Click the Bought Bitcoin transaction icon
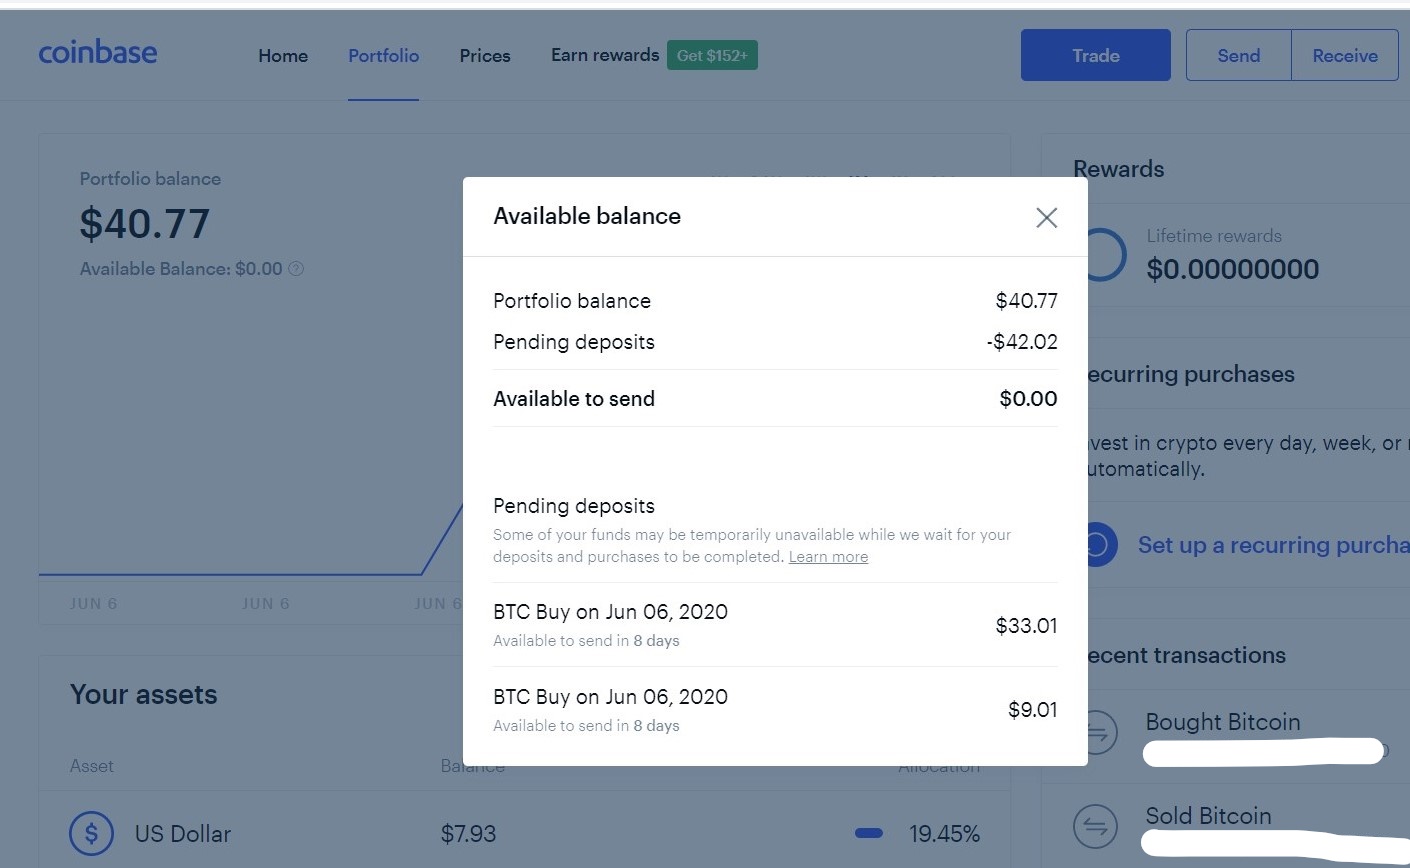Screen dimensions: 1410x868 pyautogui.click(x=1095, y=733)
